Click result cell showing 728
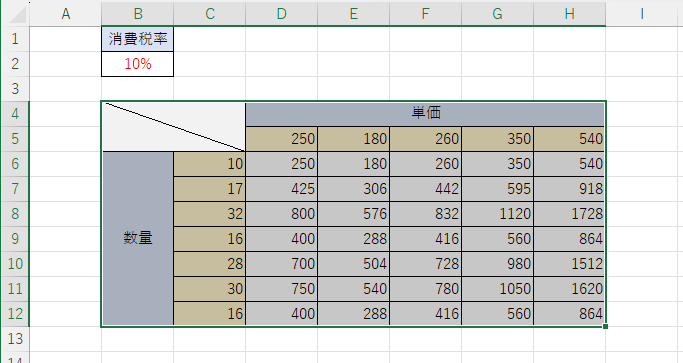Image resolution: width=683 pixels, height=363 pixels. 426,264
